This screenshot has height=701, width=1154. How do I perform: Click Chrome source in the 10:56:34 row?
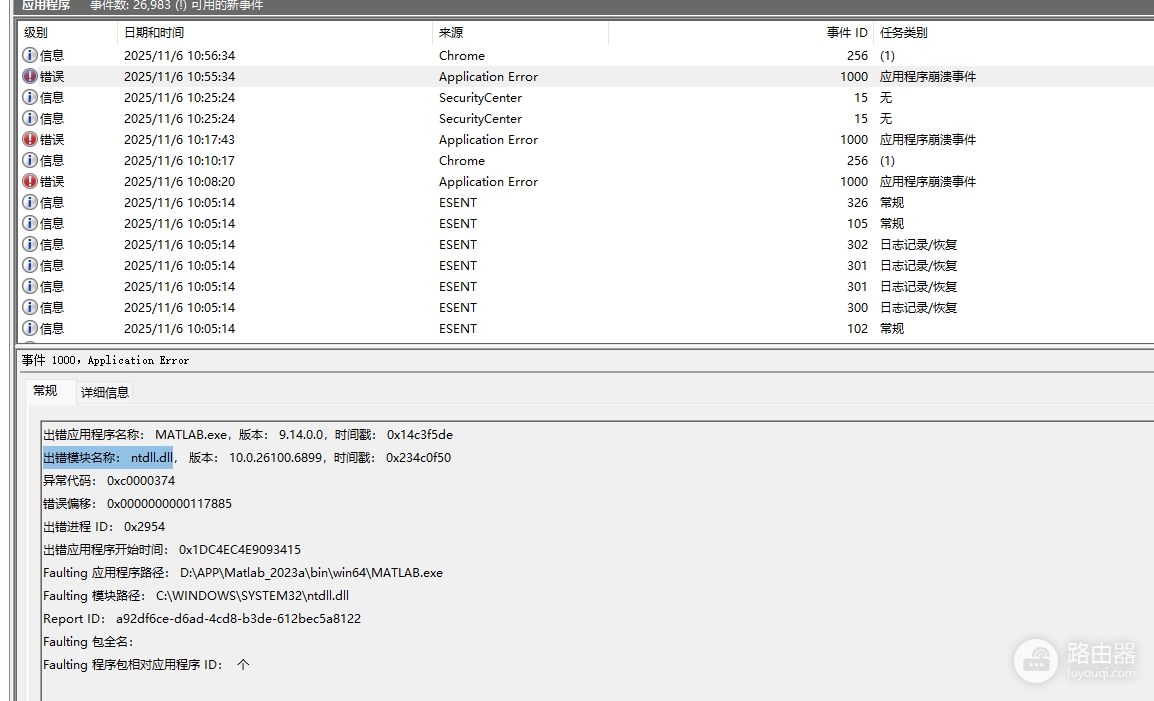tap(461, 55)
